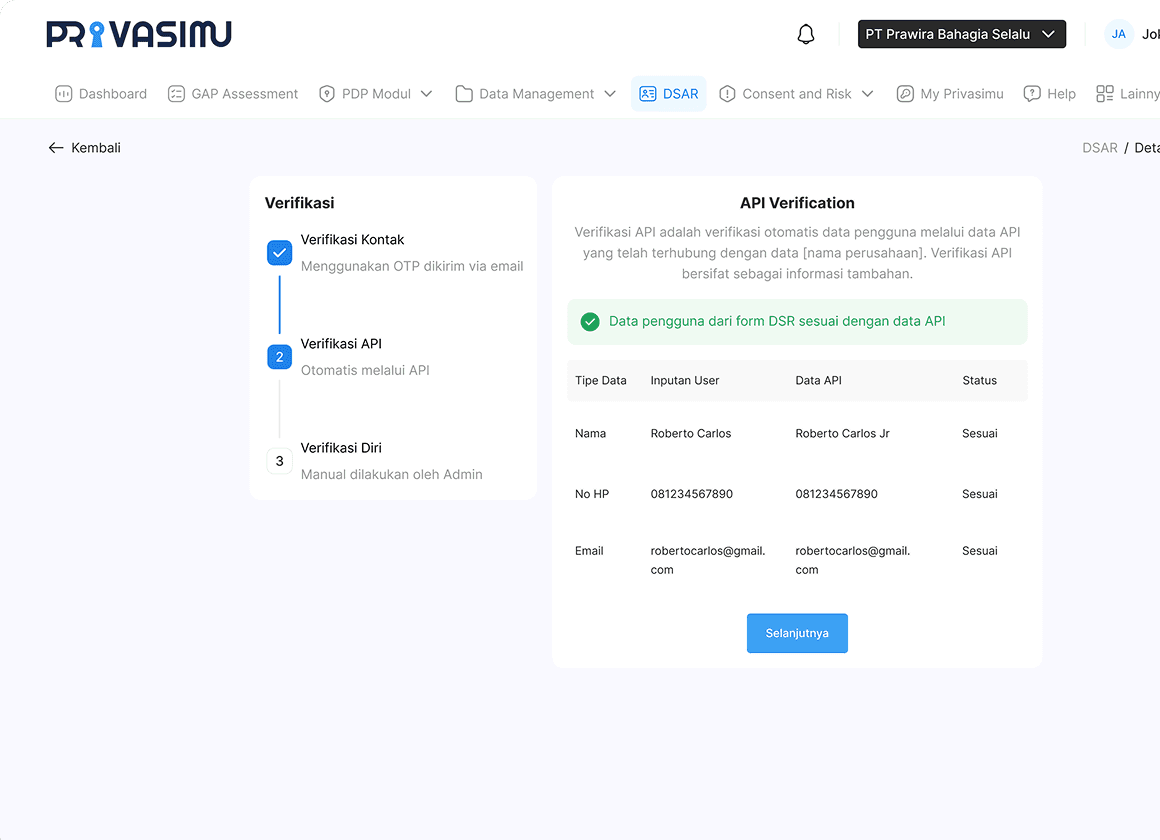Click the Consent and Risk icon
Screen dimensions: 1160x840
727,94
